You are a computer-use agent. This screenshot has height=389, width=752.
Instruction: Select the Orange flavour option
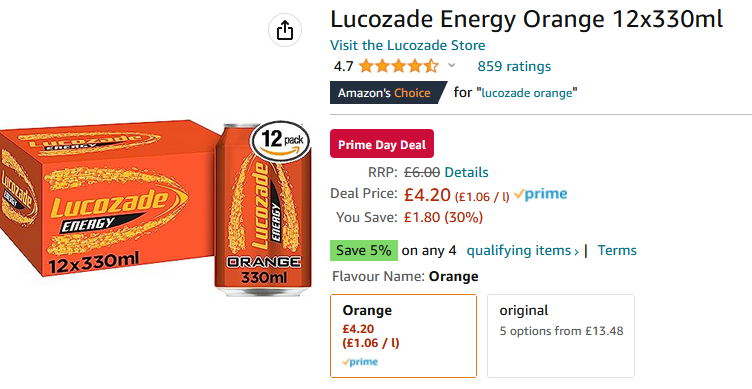tap(403, 336)
